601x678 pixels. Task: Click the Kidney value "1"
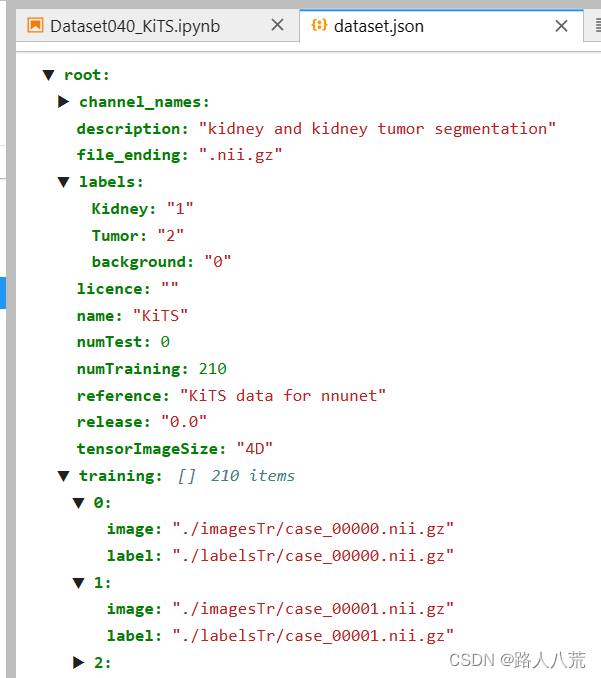pos(180,209)
